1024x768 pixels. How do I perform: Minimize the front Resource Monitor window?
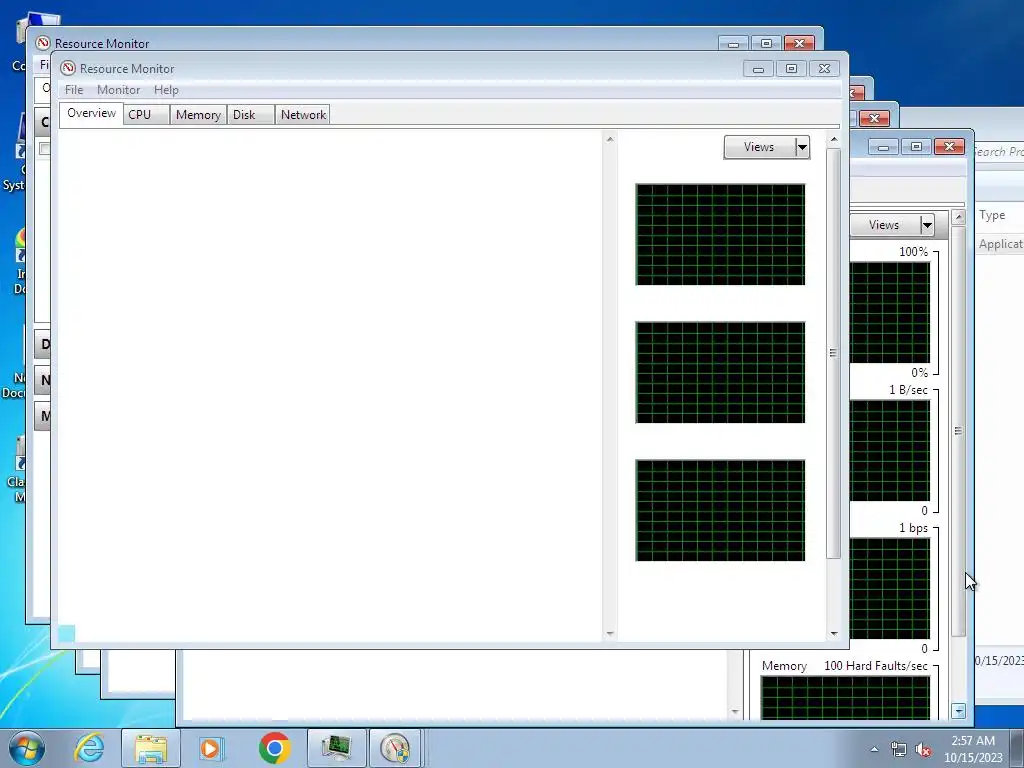click(758, 69)
